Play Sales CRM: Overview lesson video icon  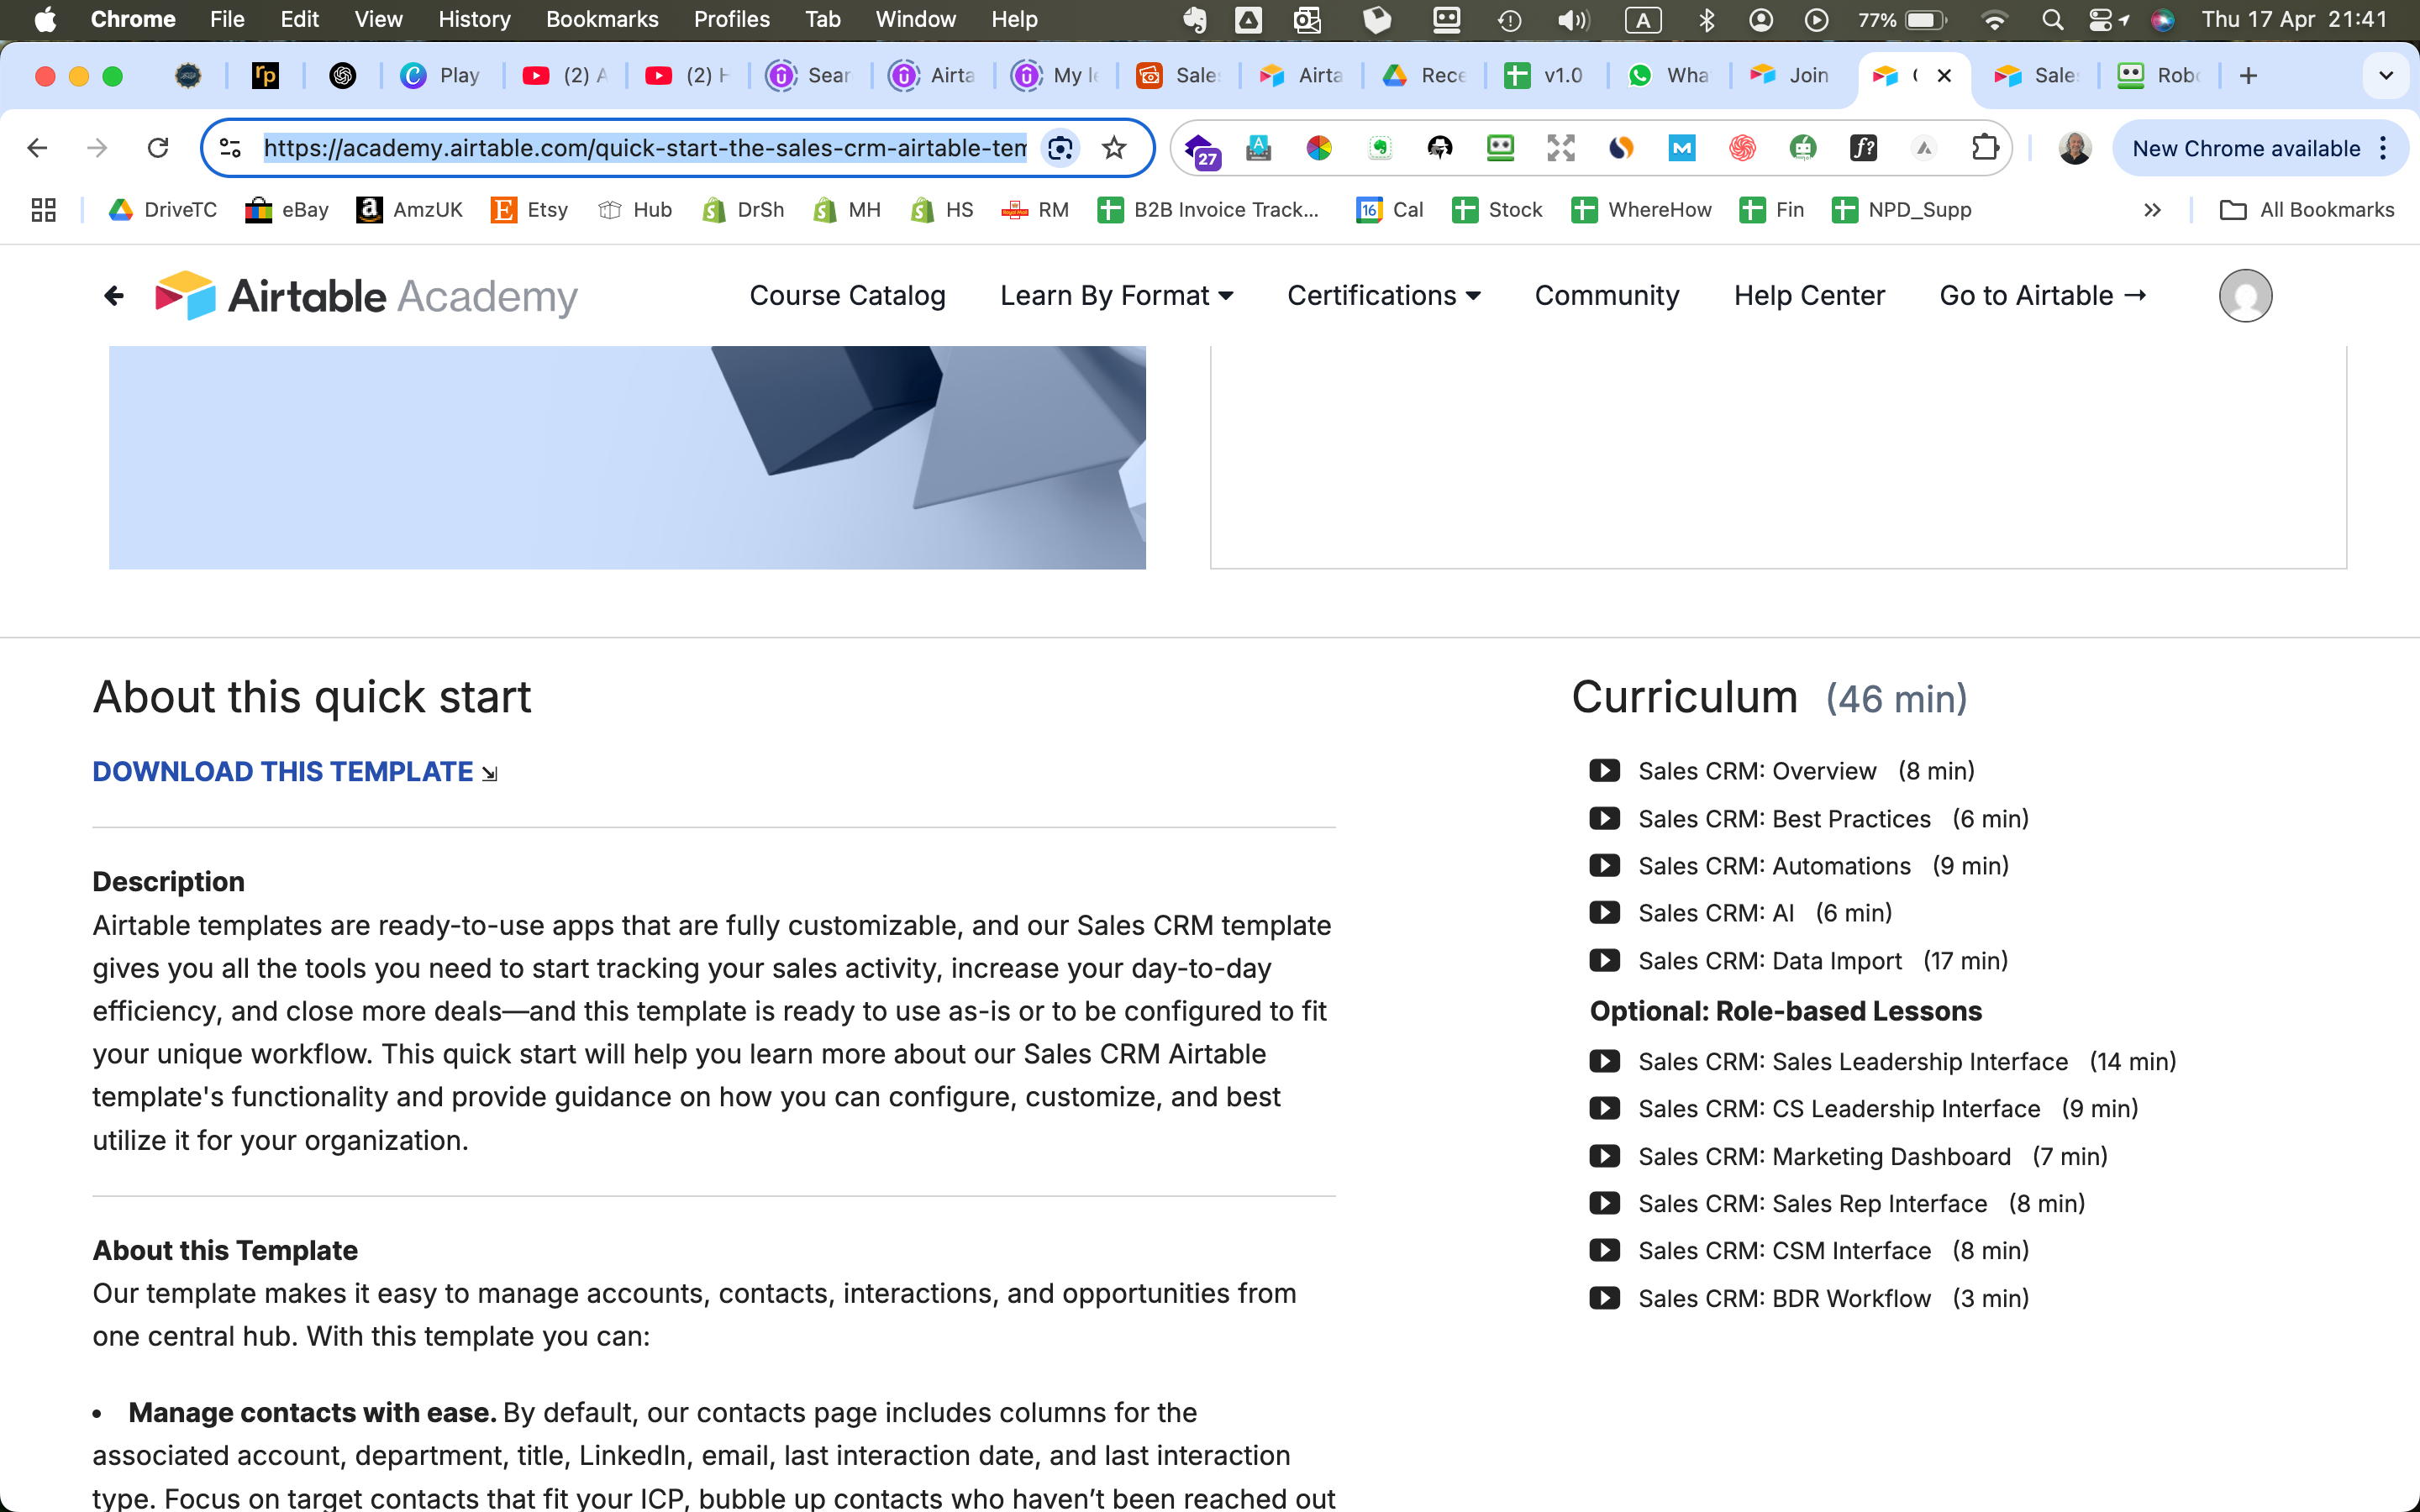pyautogui.click(x=1605, y=771)
